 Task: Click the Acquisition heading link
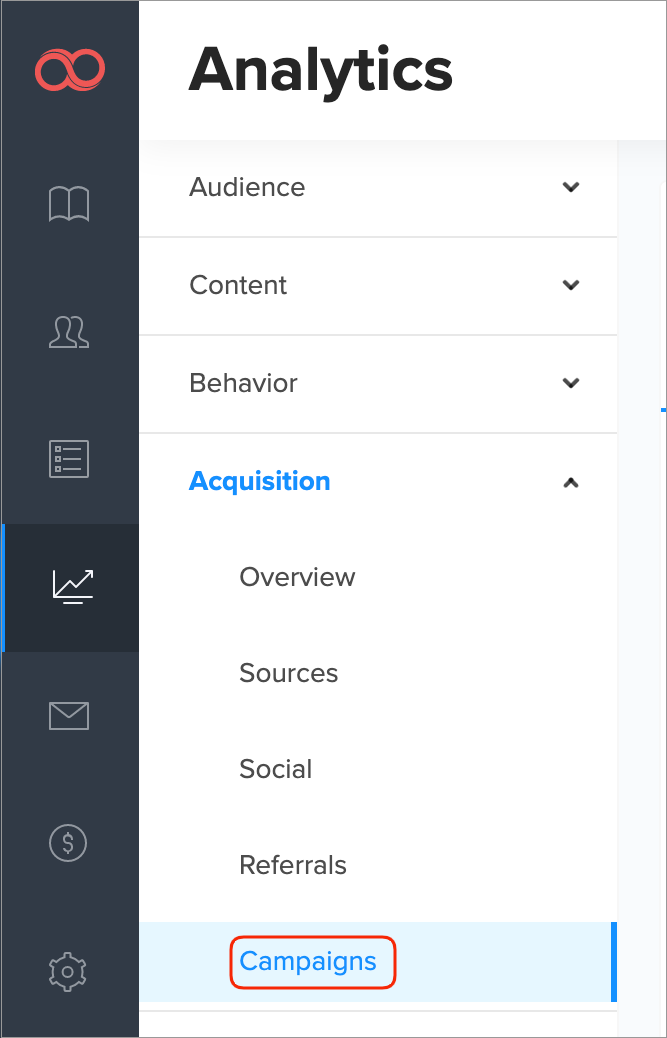pos(259,481)
